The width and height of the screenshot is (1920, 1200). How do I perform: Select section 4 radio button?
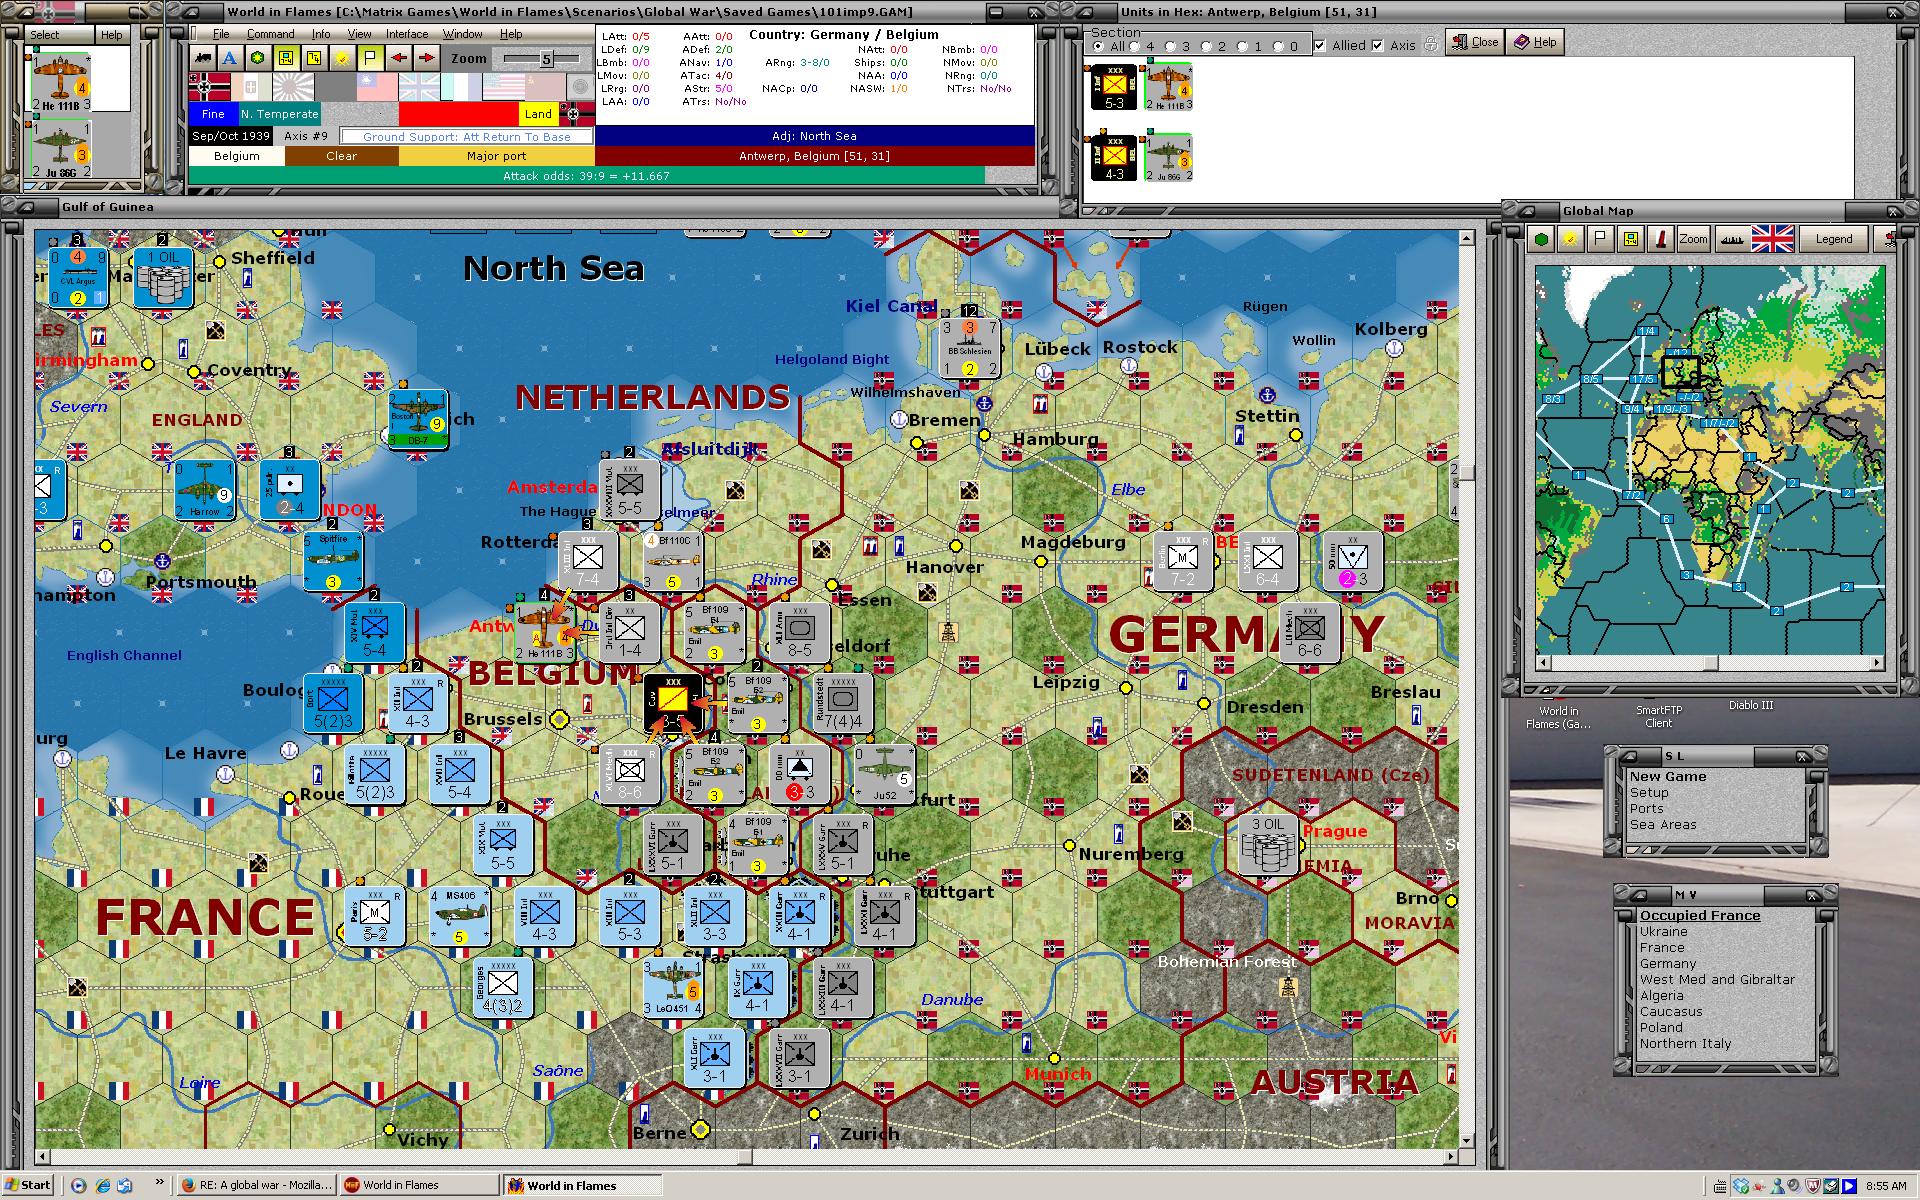coord(1134,46)
